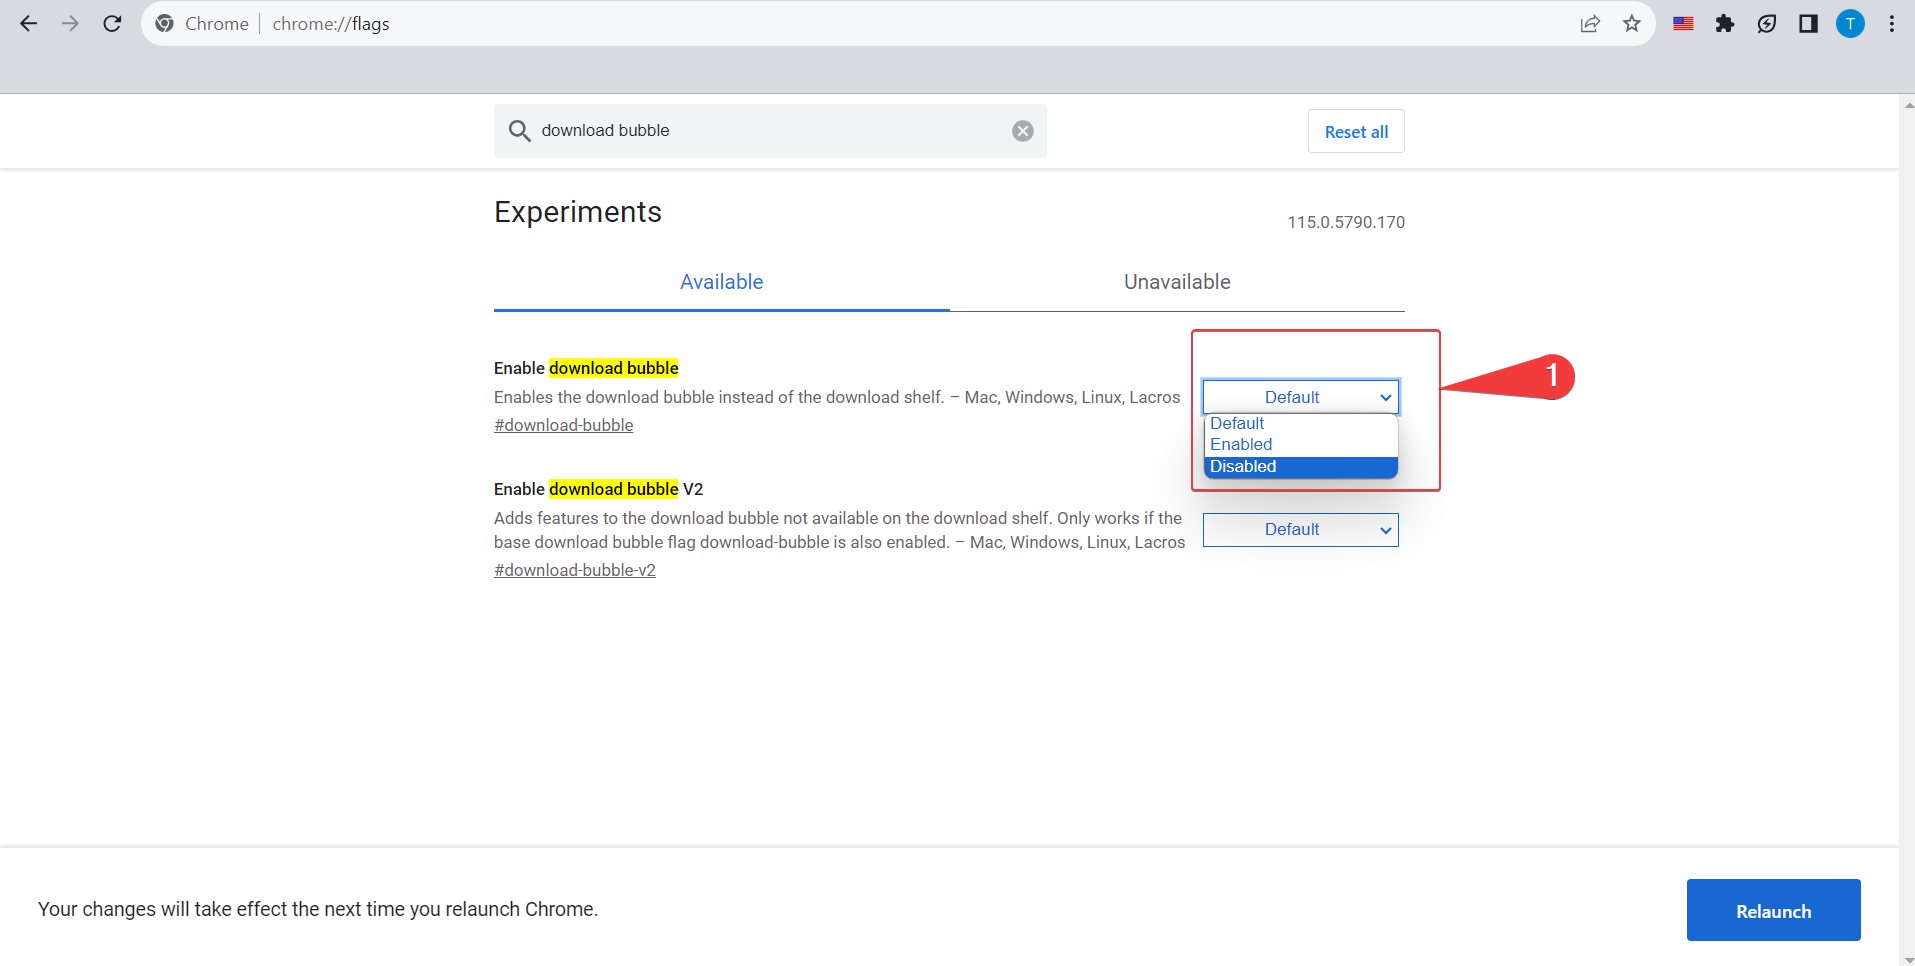Viewport: 1915px width, 966px height.
Task: Switch to the Unavailable tab
Action: tap(1177, 282)
